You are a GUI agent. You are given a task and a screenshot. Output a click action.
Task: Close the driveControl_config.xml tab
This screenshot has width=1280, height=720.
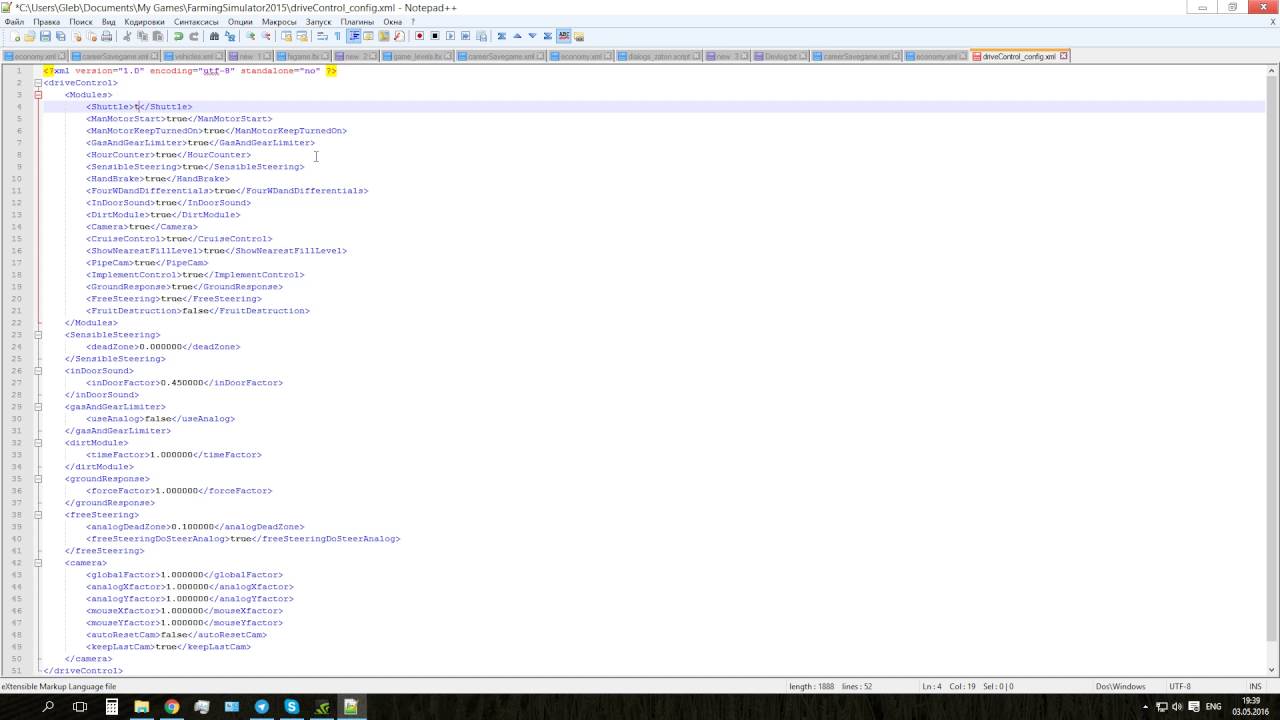click(1064, 56)
